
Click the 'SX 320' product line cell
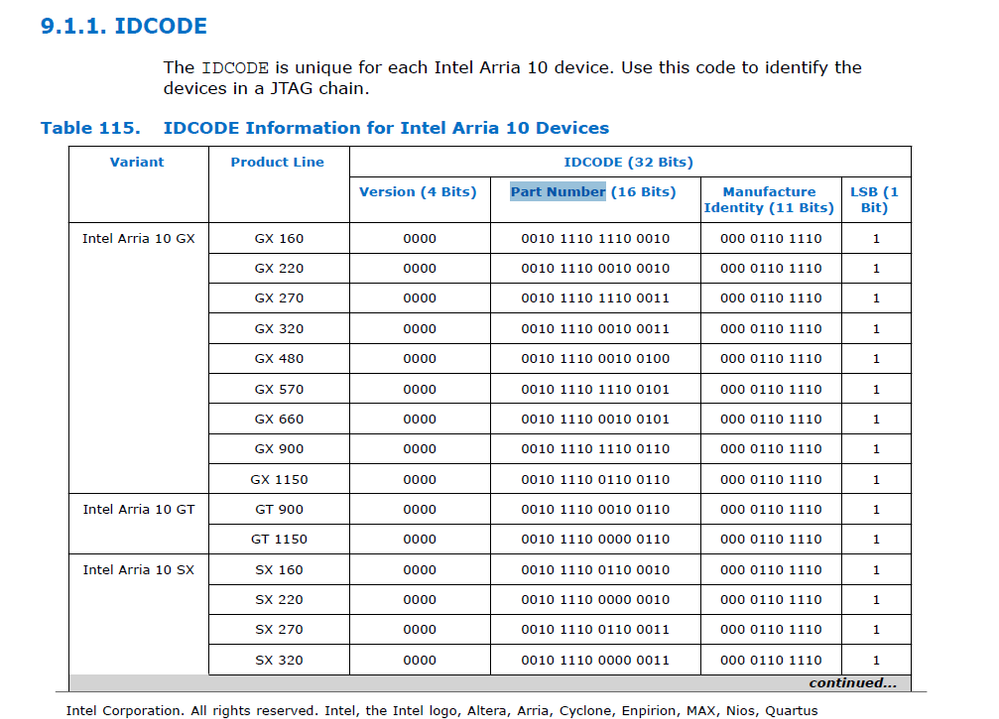tap(279, 660)
